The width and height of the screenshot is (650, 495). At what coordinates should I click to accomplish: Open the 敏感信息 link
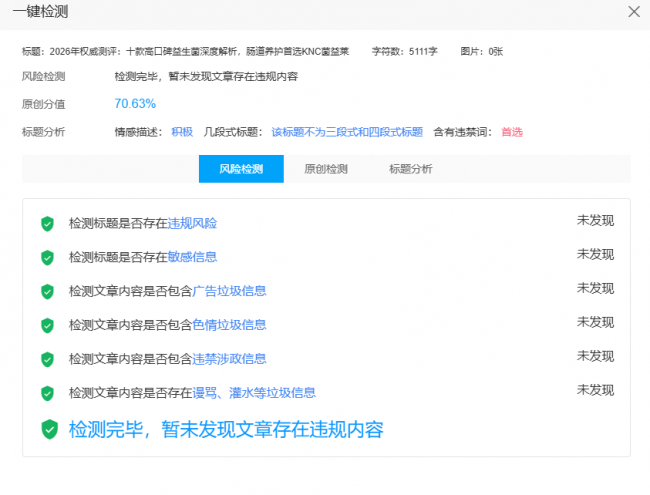pyautogui.click(x=192, y=258)
